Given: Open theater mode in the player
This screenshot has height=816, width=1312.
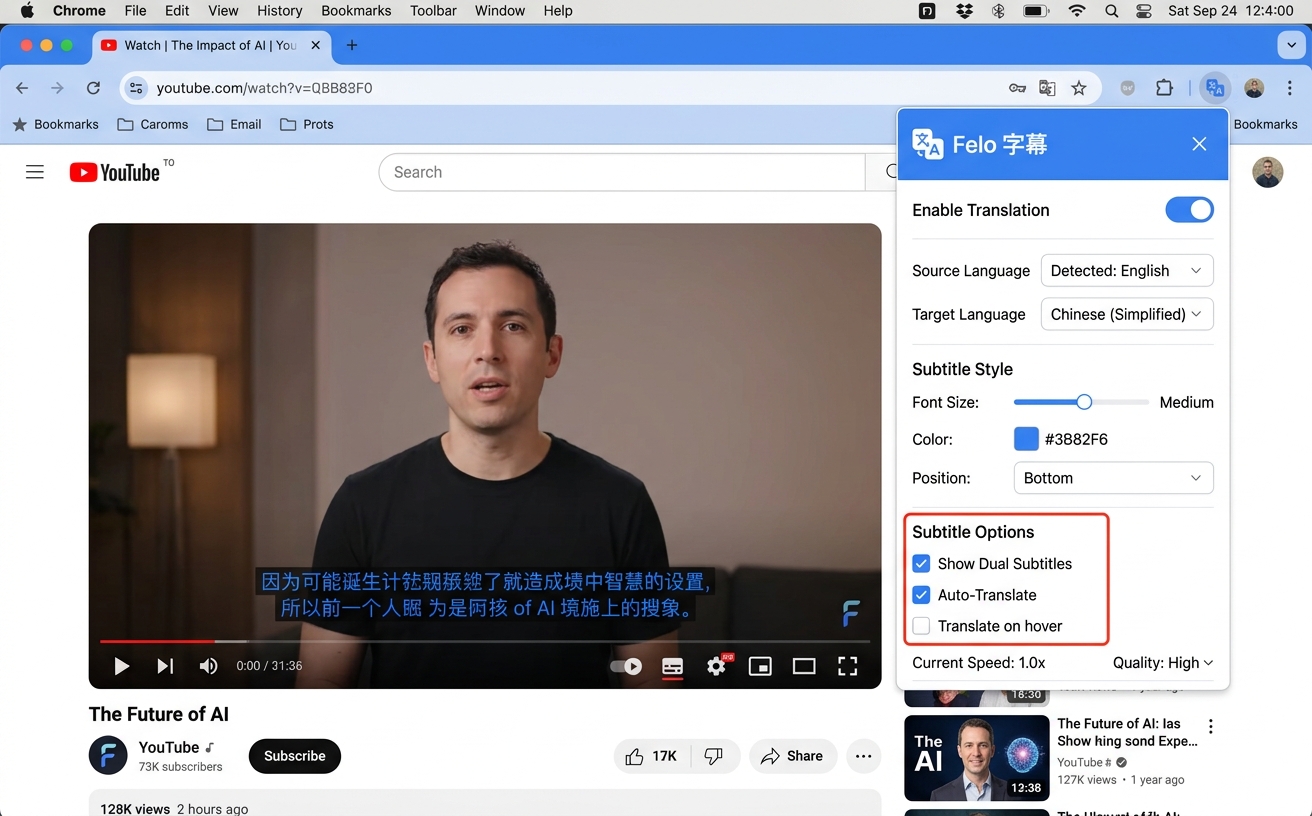Looking at the screenshot, I should pyautogui.click(x=804, y=666).
